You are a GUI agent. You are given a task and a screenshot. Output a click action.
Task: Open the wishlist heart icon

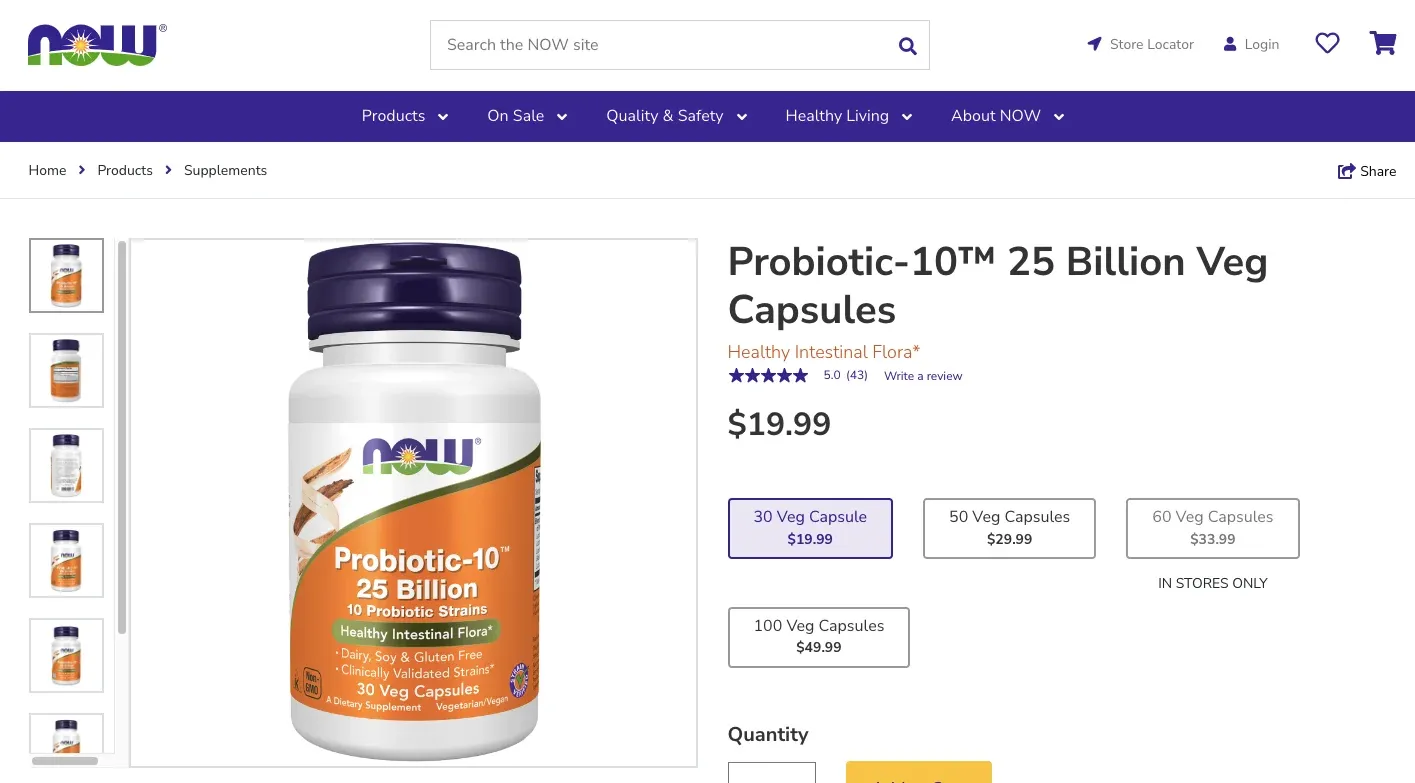coord(1327,43)
